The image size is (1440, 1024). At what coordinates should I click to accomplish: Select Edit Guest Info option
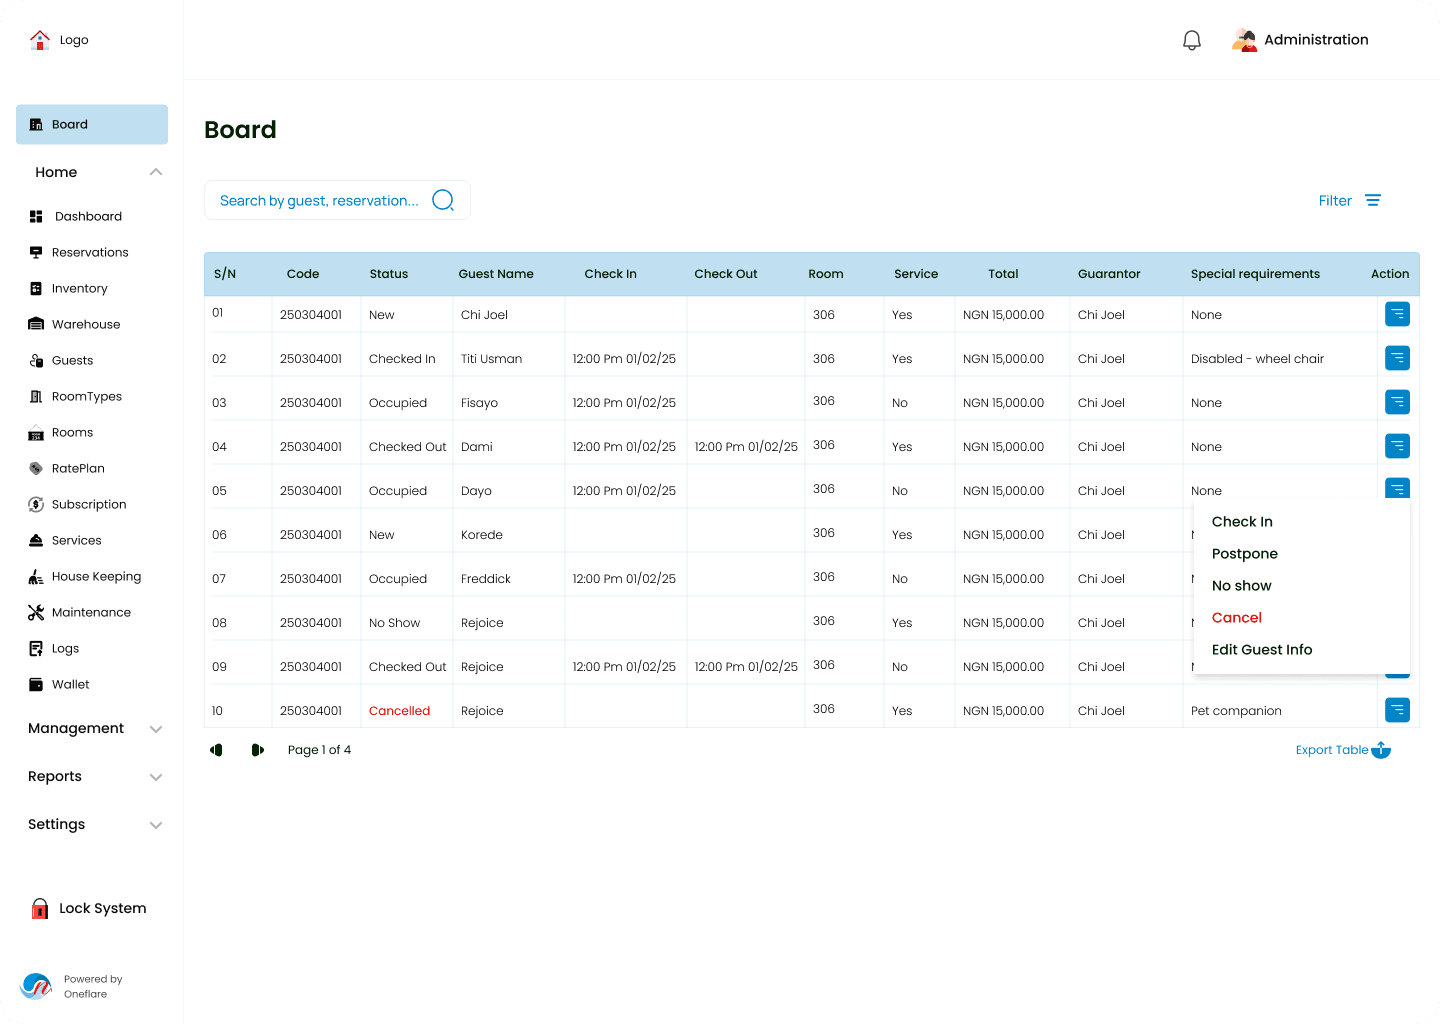[1261, 649]
